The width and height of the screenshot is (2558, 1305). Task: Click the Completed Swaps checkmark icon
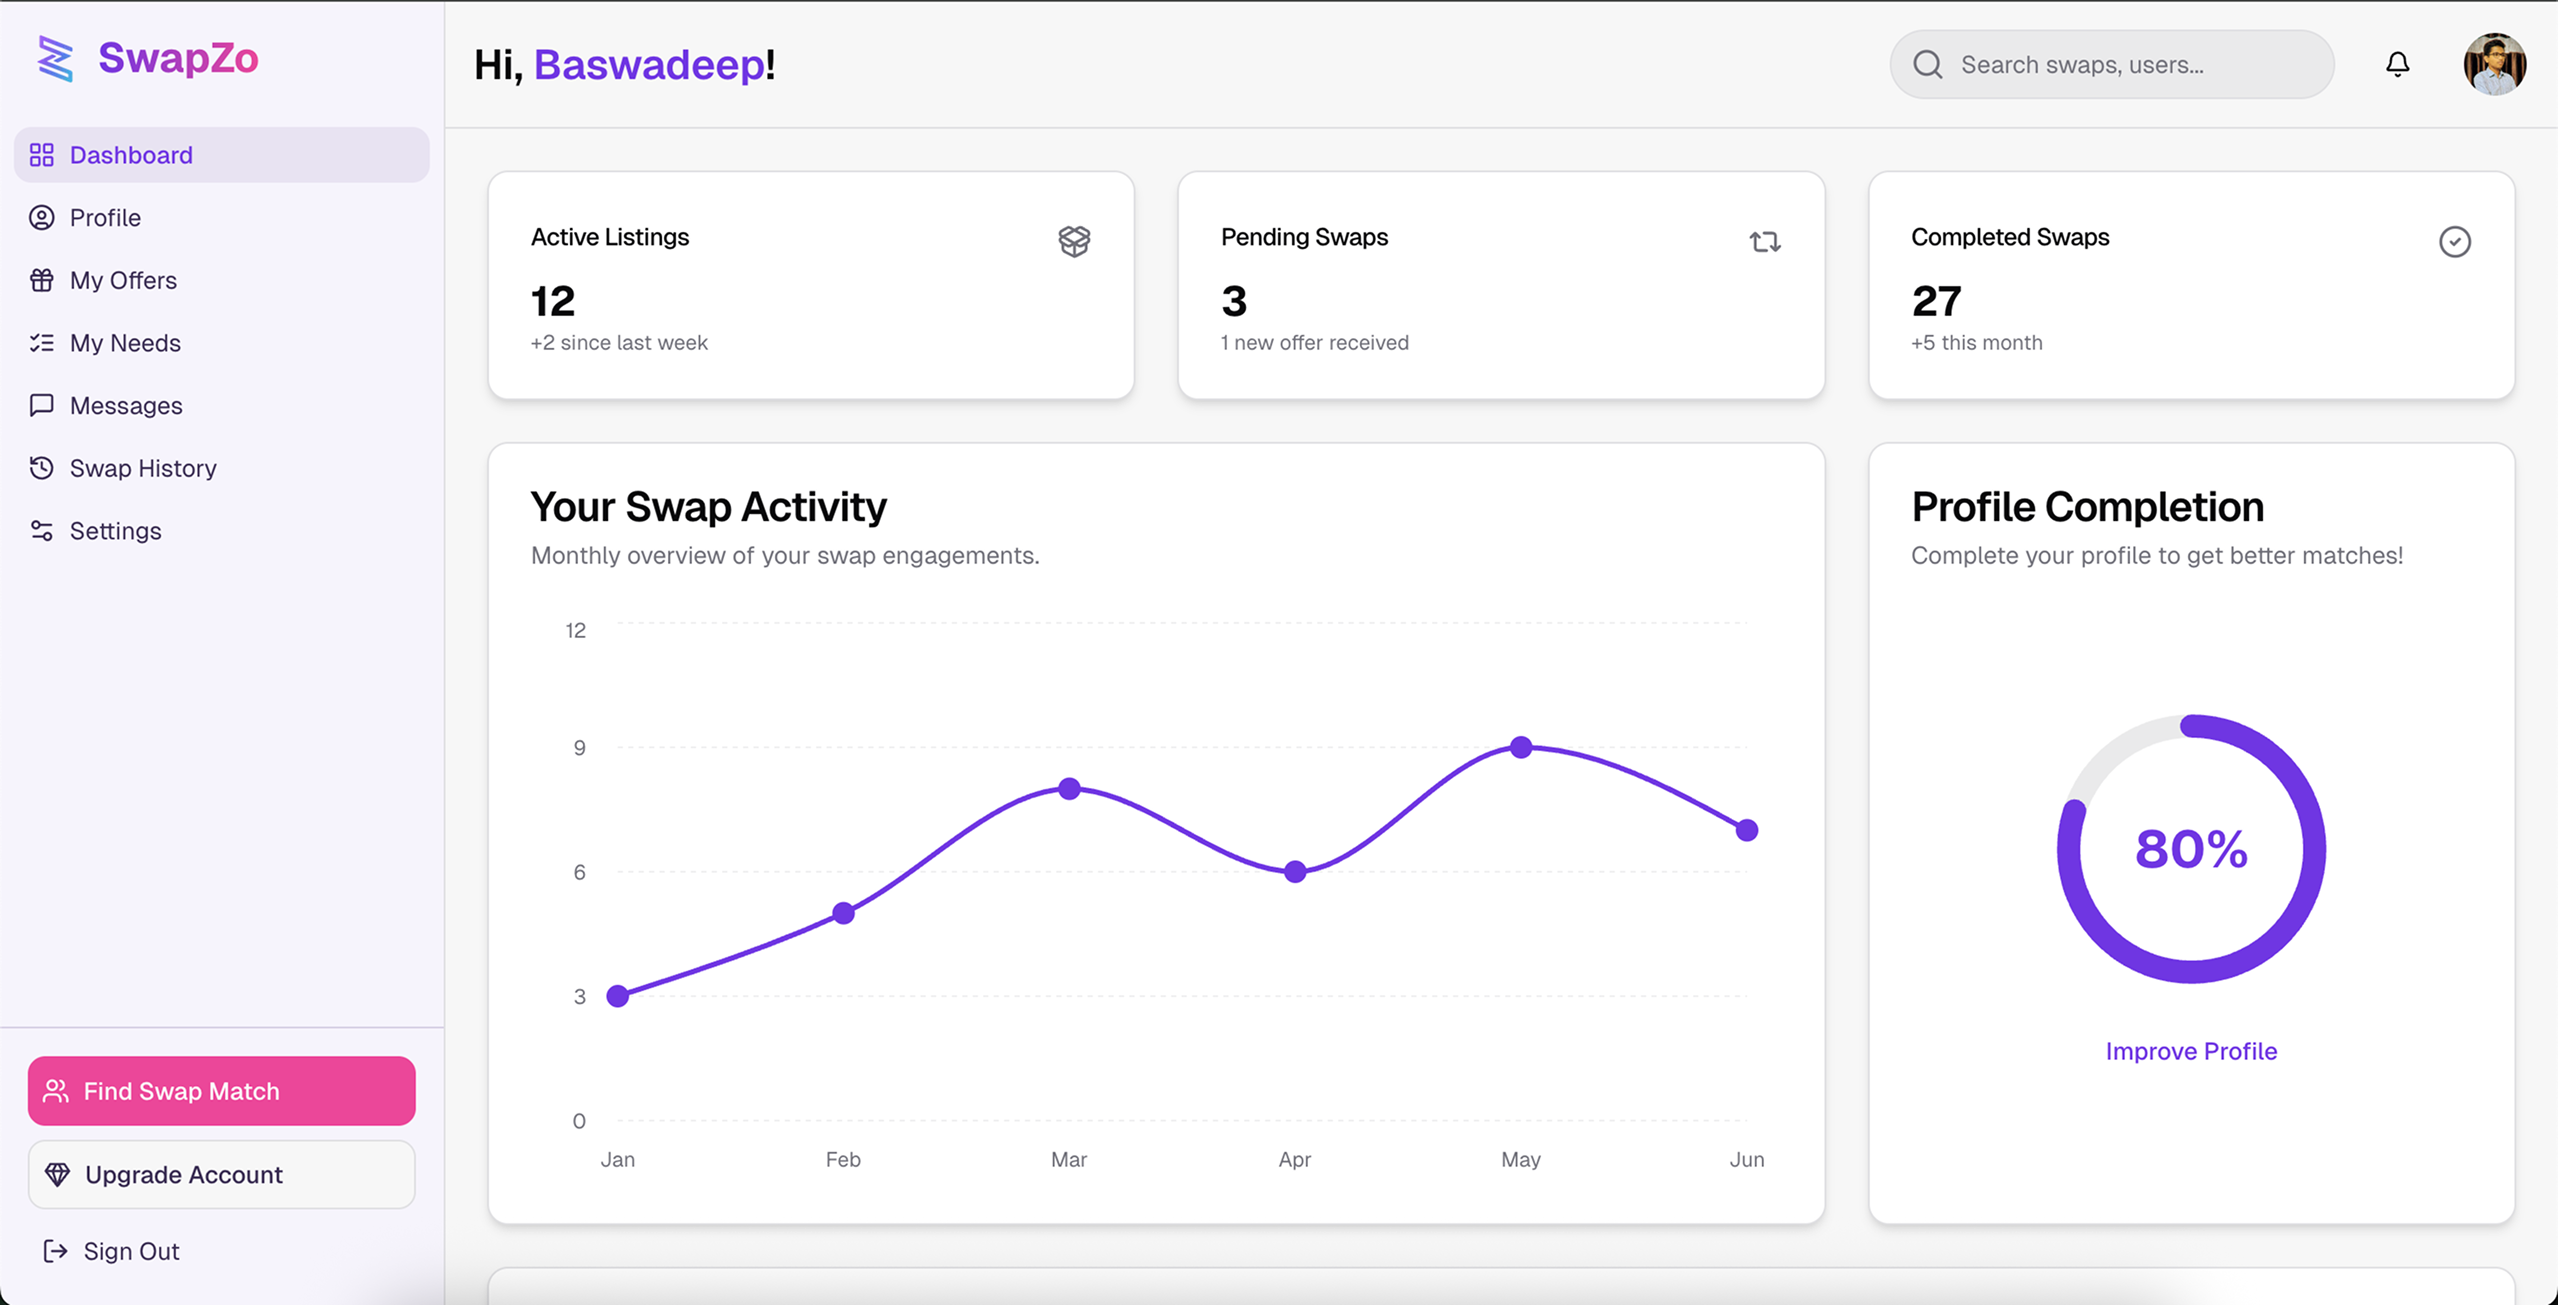pos(2454,241)
